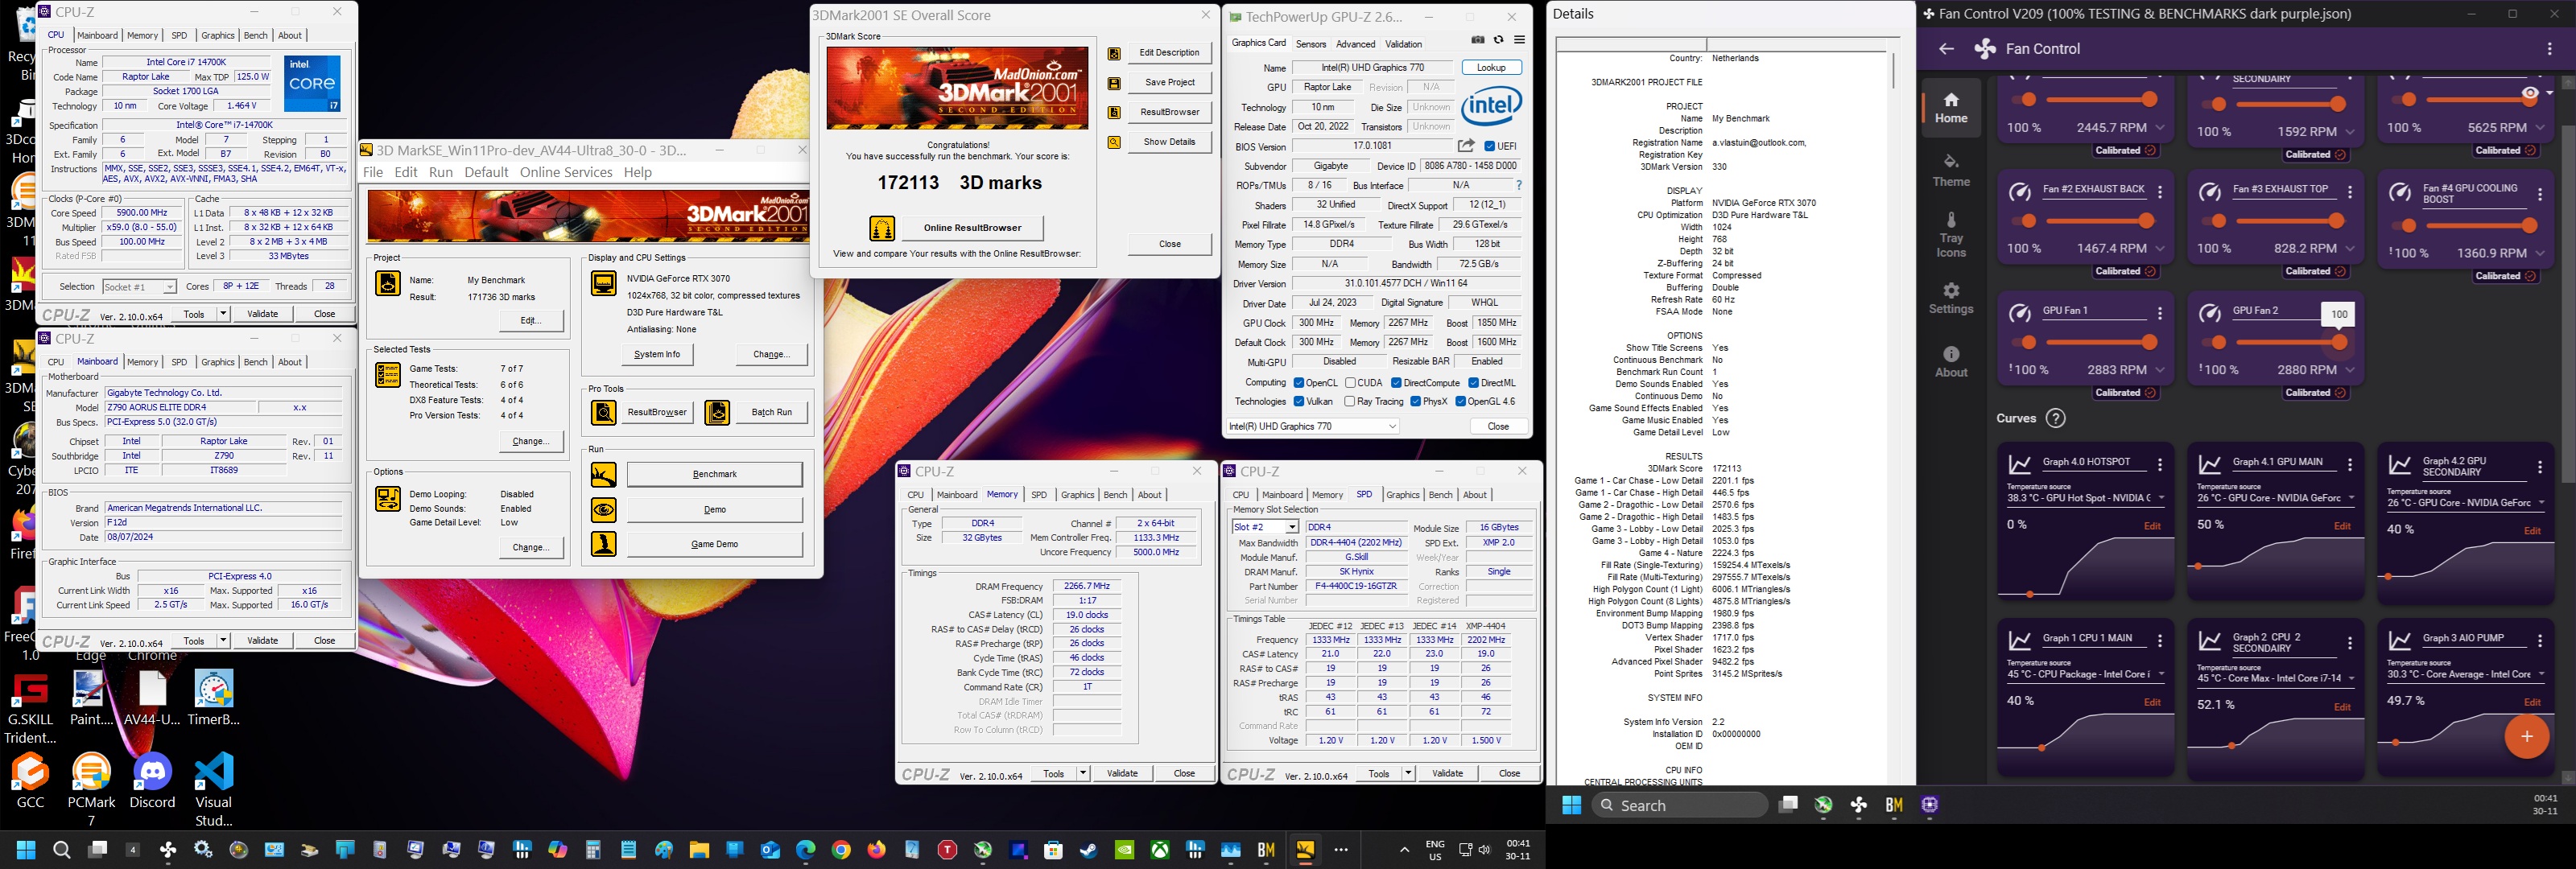Open Tray Icons in Fan Control sidebar
The height and width of the screenshot is (869, 2576).
(x=1951, y=235)
